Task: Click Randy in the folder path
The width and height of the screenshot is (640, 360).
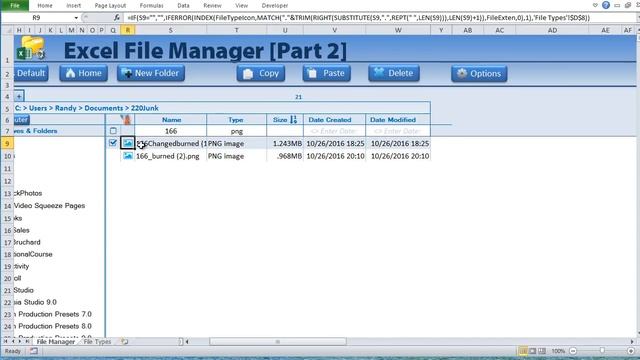Action: [x=66, y=108]
